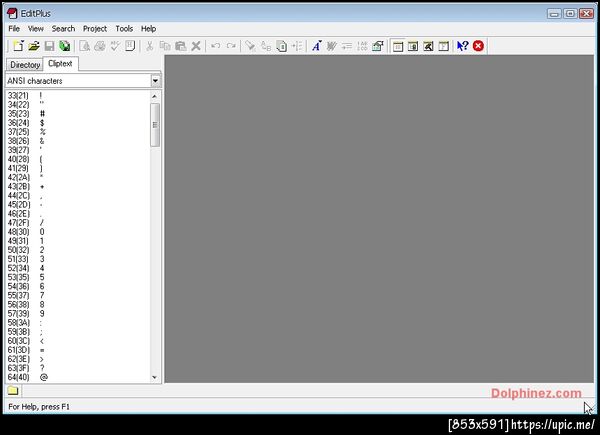This screenshot has width=600, height=435.
Task: Select the 61(3D) = row
Action: pyautogui.click(x=78, y=350)
